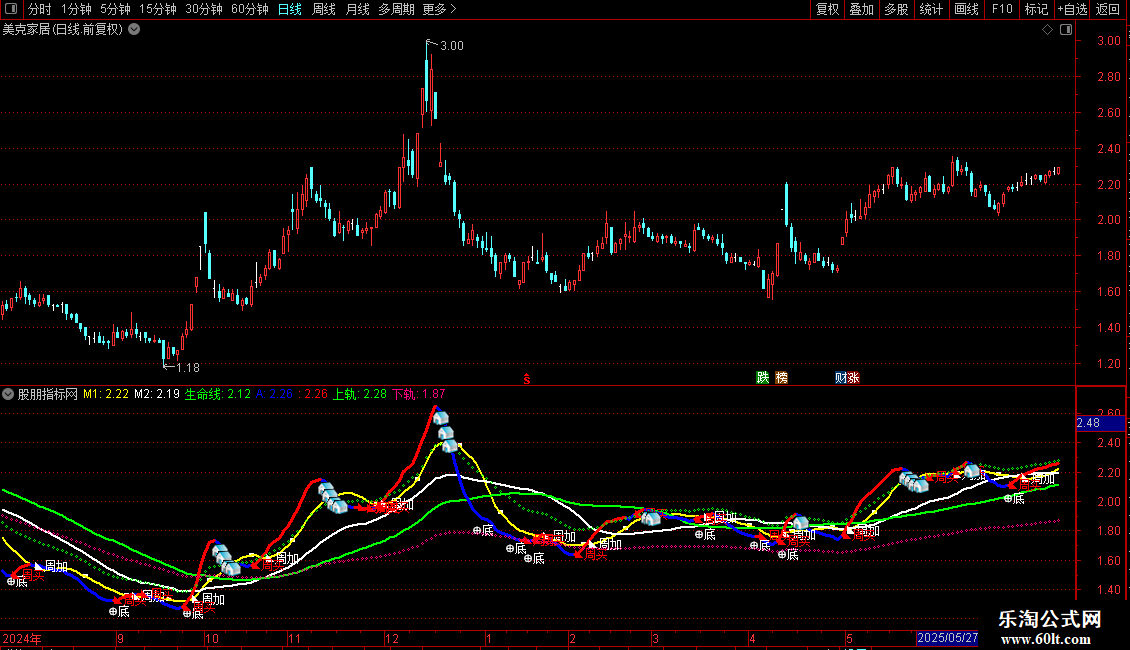Click the orange 榜 event tag
1130x650 pixels.
point(781,378)
